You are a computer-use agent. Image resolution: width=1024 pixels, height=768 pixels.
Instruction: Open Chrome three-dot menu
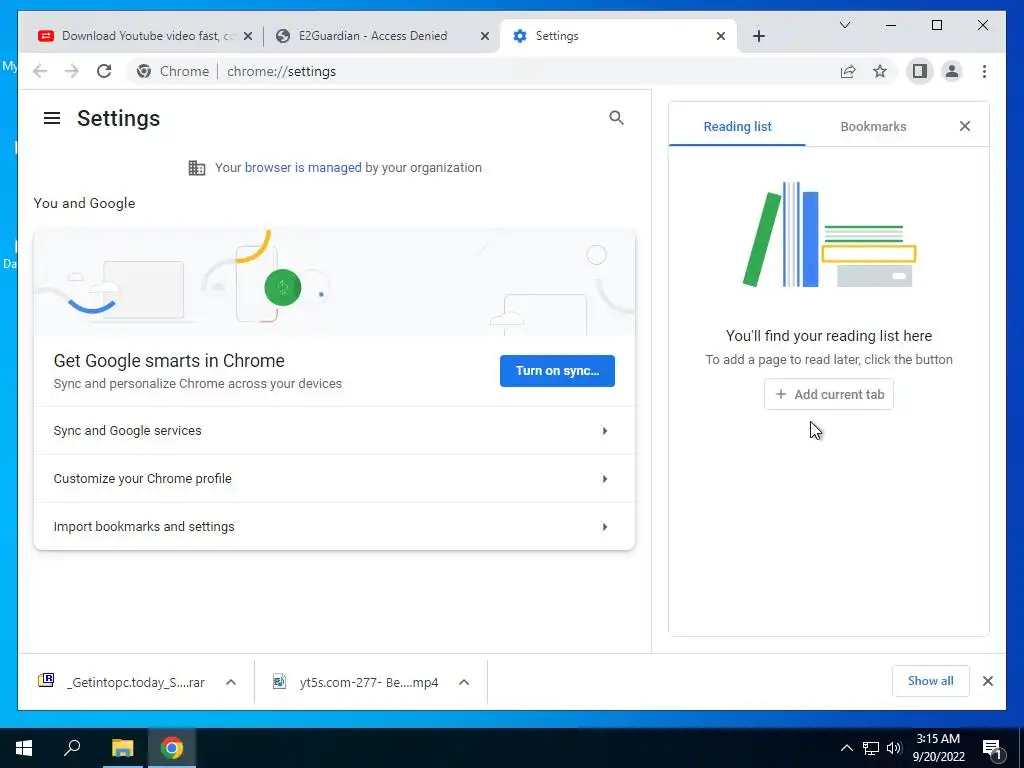[x=984, y=71]
